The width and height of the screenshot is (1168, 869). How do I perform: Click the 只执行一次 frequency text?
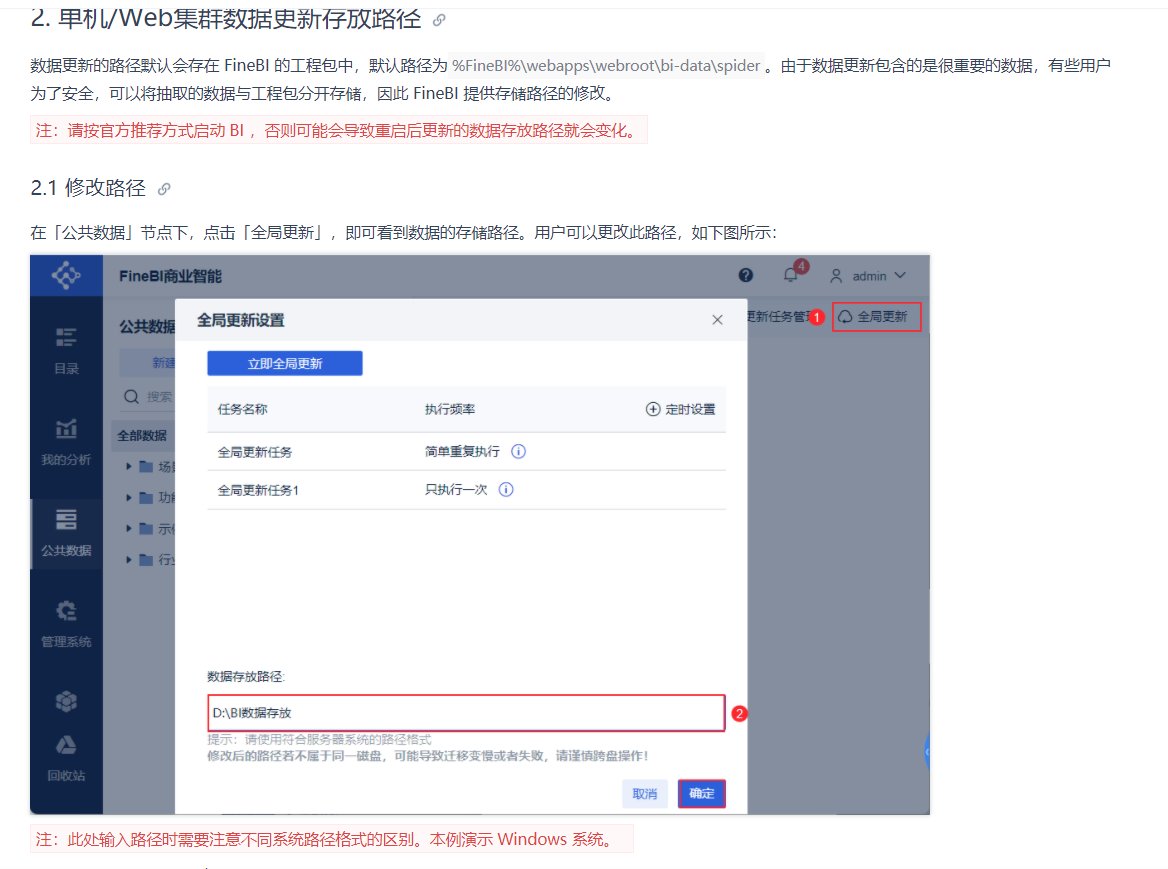[x=456, y=489]
